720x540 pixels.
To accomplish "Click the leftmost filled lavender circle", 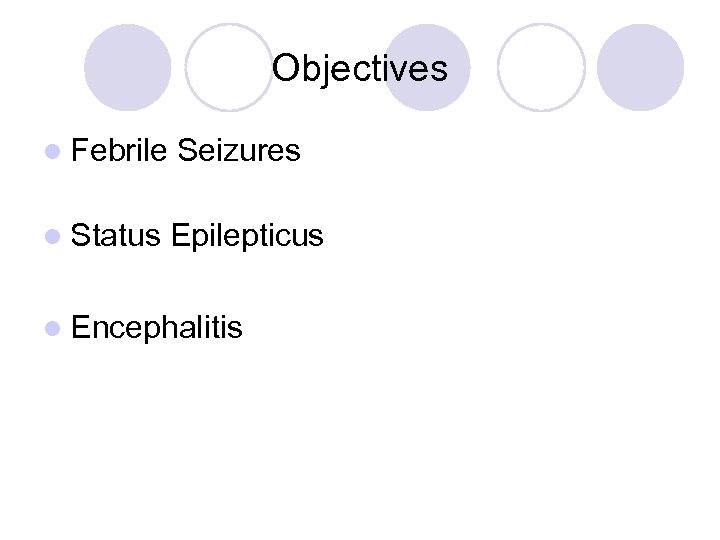I will click(x=127, y=67).
